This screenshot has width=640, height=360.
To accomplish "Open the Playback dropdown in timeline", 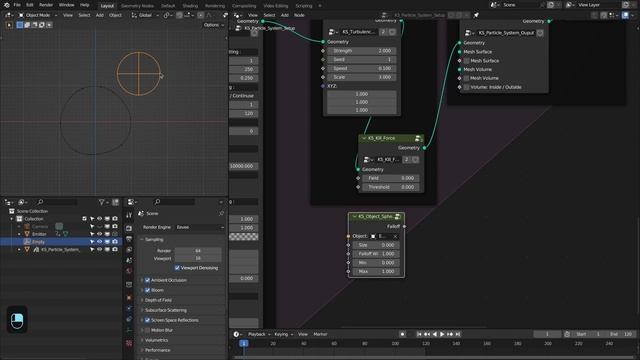I will (x=259, y=334).
